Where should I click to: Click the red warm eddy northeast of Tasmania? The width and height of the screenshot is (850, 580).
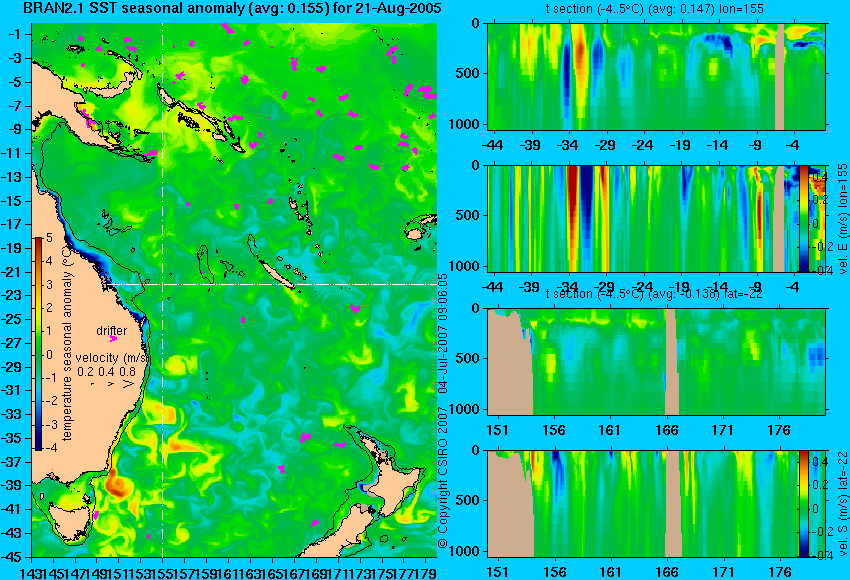pyautogui.click(x=115, y=482)
